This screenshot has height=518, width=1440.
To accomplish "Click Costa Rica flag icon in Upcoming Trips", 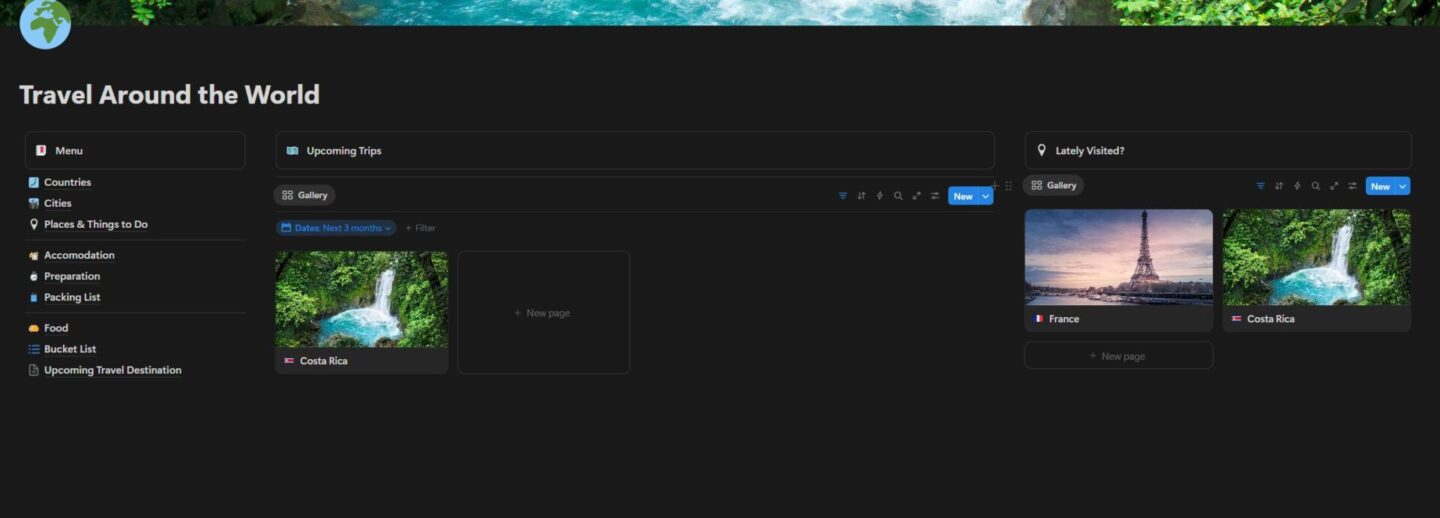I will pos(289,361).
